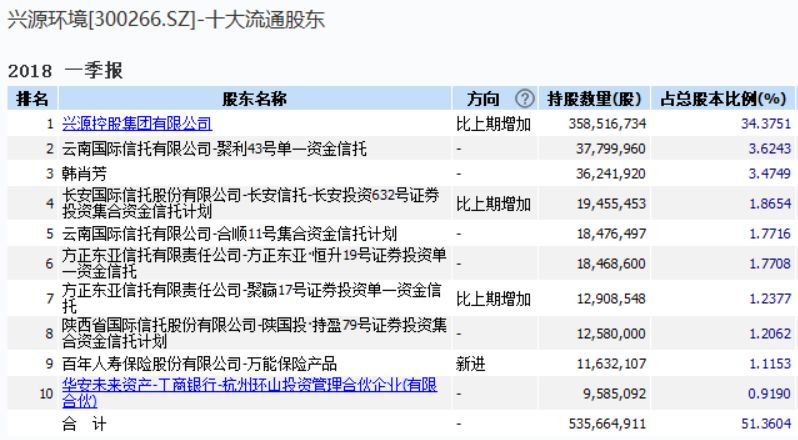This screenshot has height=440, width=798.
Task: Click share count 9,585,092
Action: (614, 393)
